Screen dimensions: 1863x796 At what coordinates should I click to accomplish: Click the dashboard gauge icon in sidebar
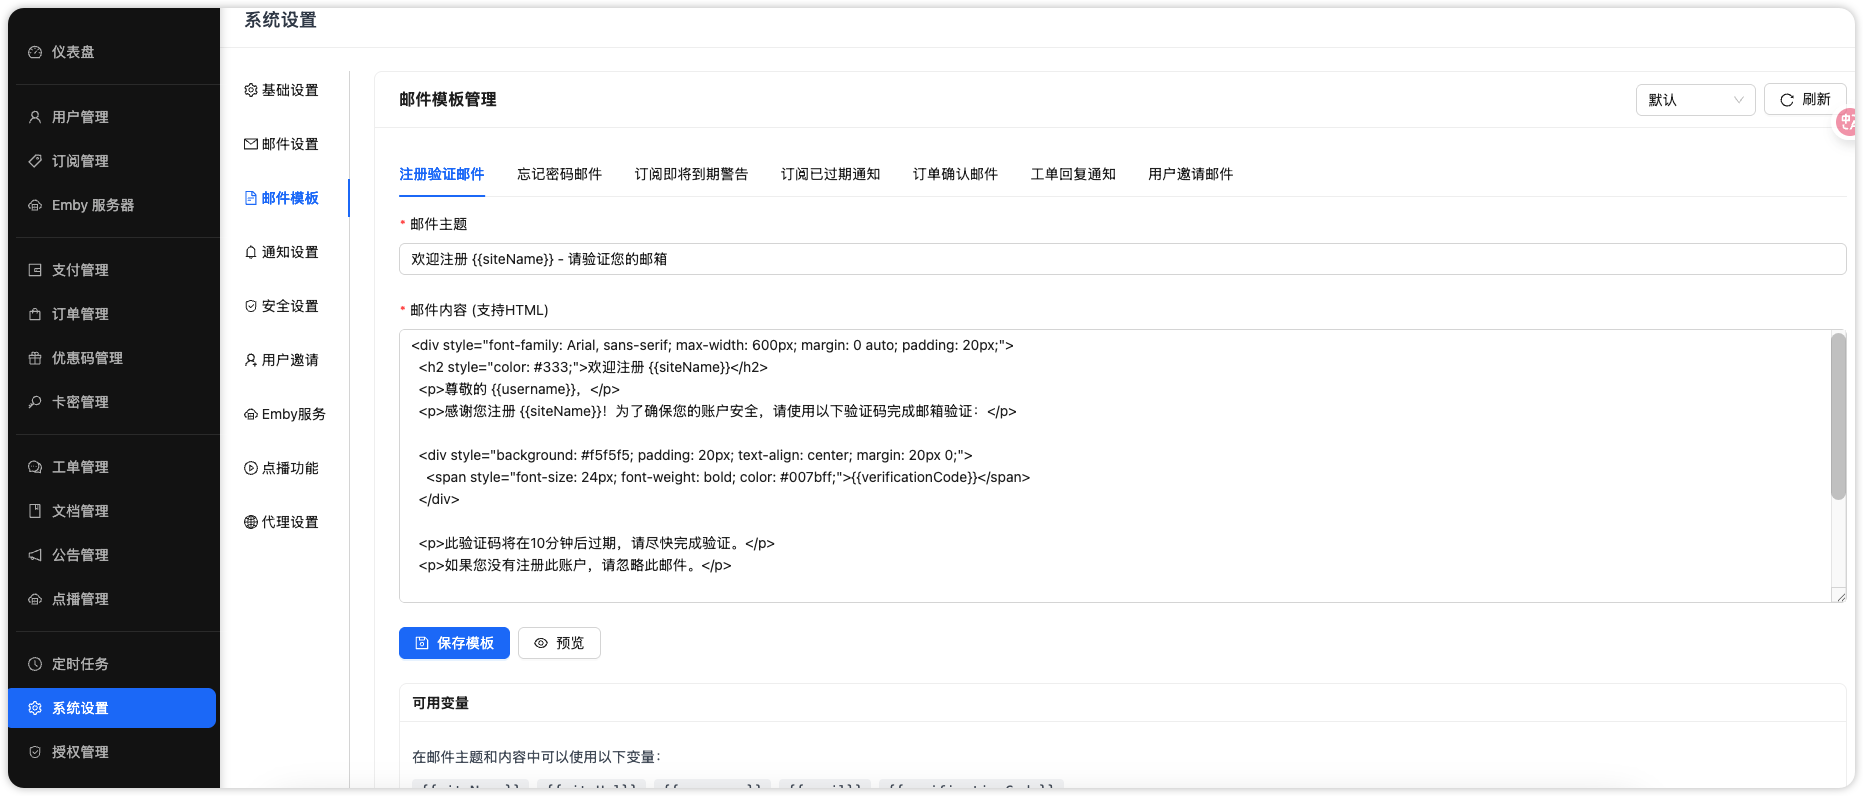tap(35, 52)
